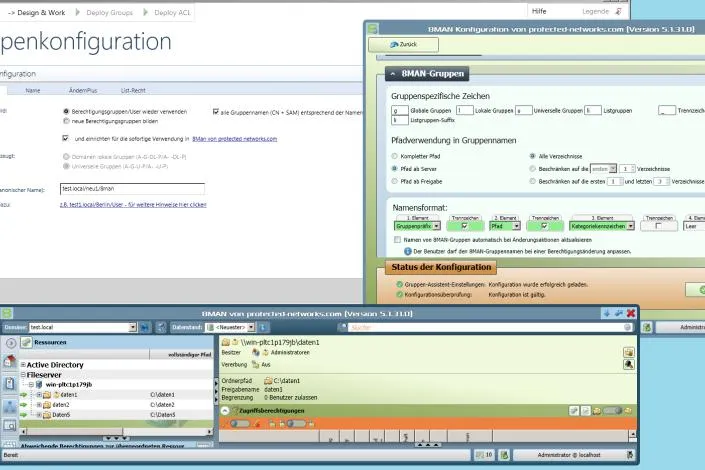Click the document icon in the Zugriffsberechtigungen header
This screenshot has width=705, height=470.
tap(585, 411)
